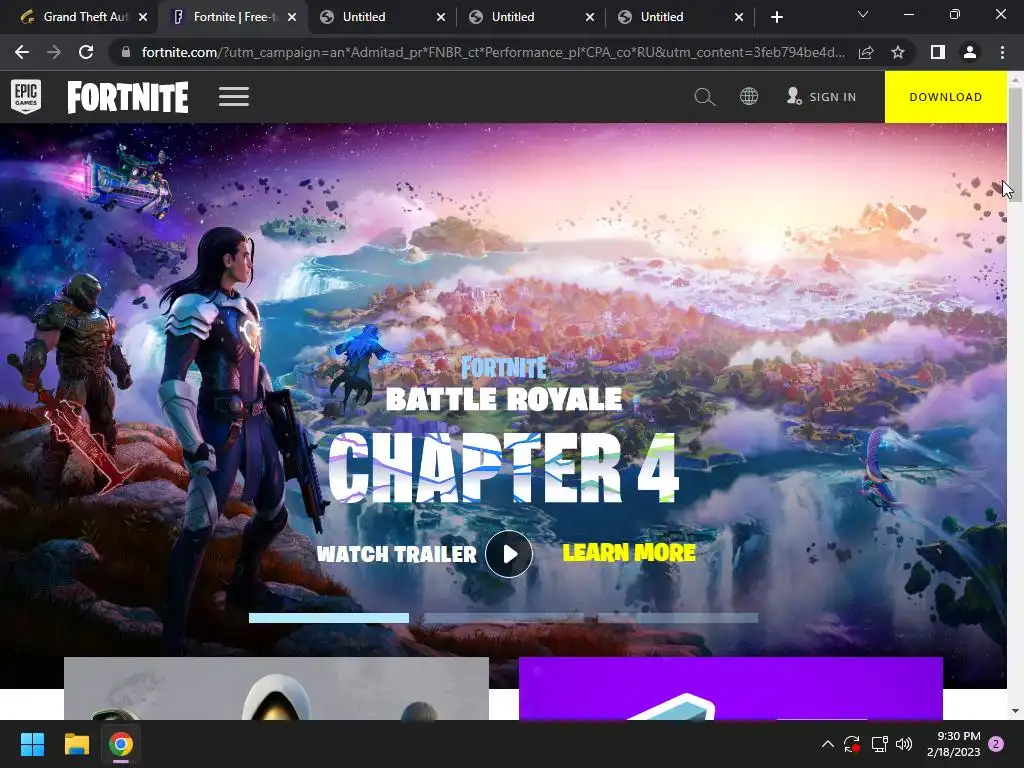Show hidden system tray icons
This screenshot has height=768, width=1024.
[x=827, y=744]
